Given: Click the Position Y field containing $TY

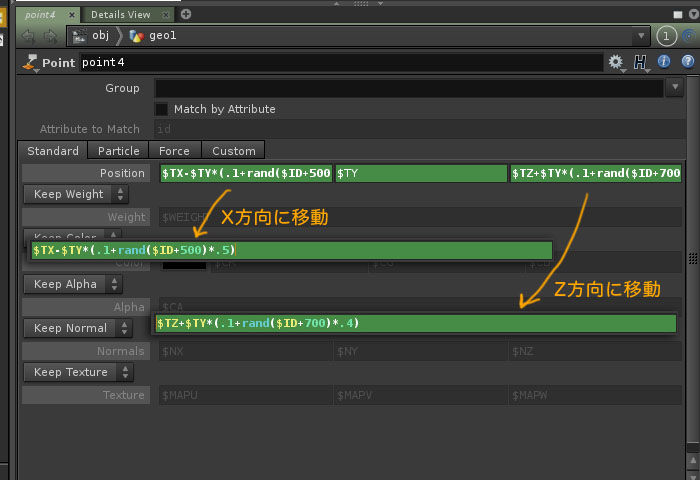Looking at the screenshot, I should [x=420, y=174].
